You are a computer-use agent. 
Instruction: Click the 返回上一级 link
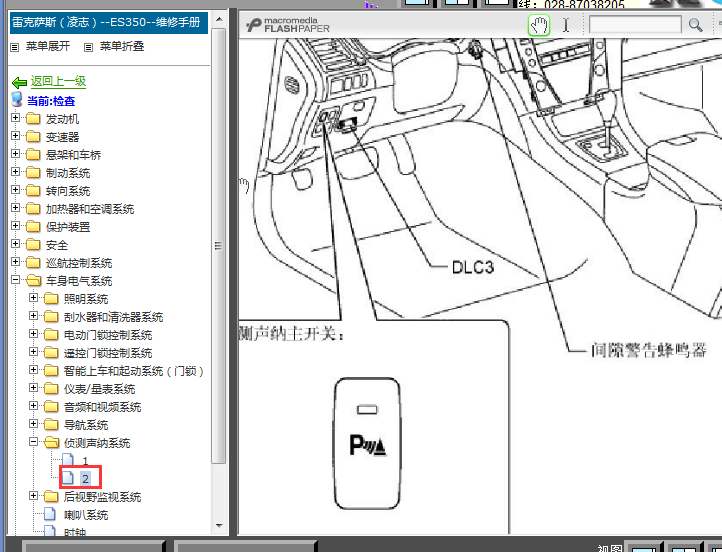pyautogui.click(x=58, y=81)
